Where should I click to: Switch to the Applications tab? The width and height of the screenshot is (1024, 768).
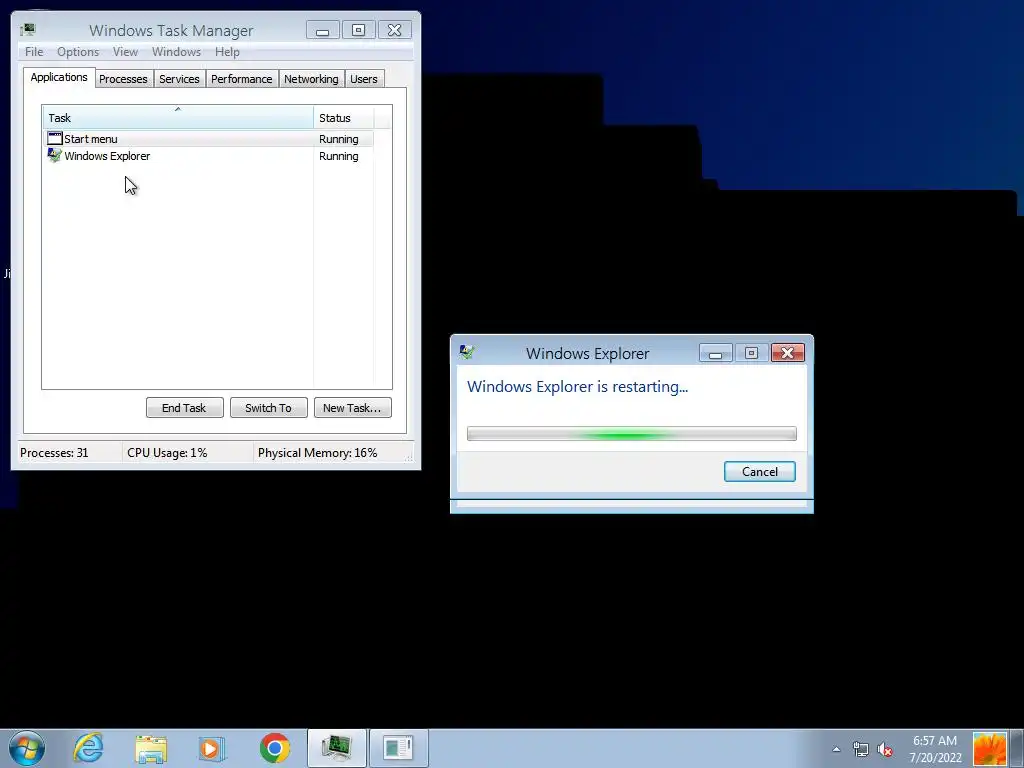[59, 77]
